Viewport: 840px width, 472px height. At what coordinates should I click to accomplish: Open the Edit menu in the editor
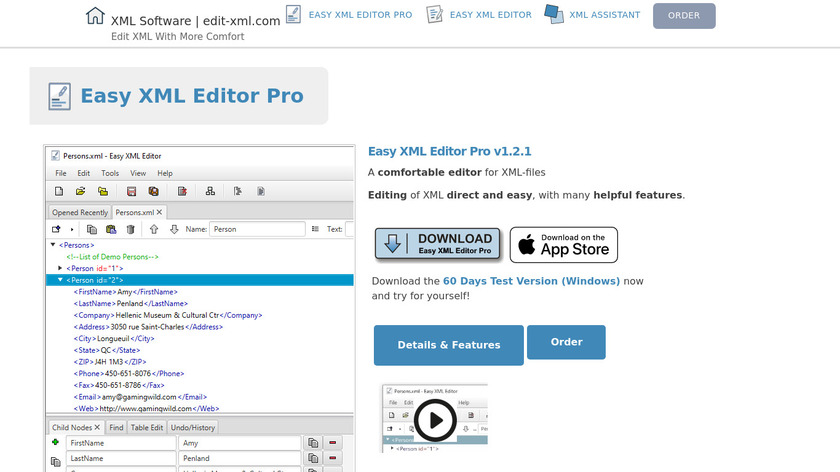(84, 173)
